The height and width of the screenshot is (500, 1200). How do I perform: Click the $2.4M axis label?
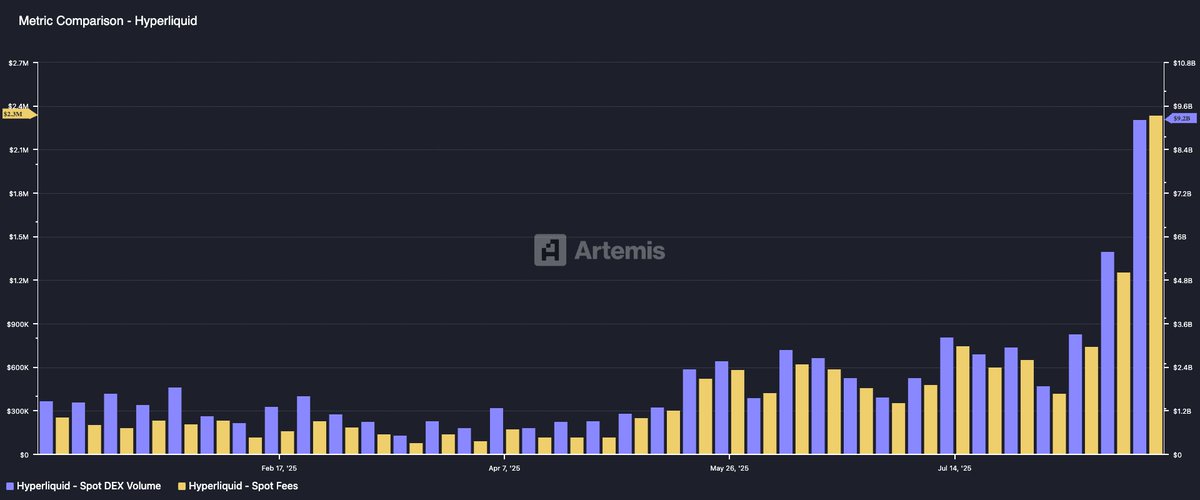click(19, 106)
